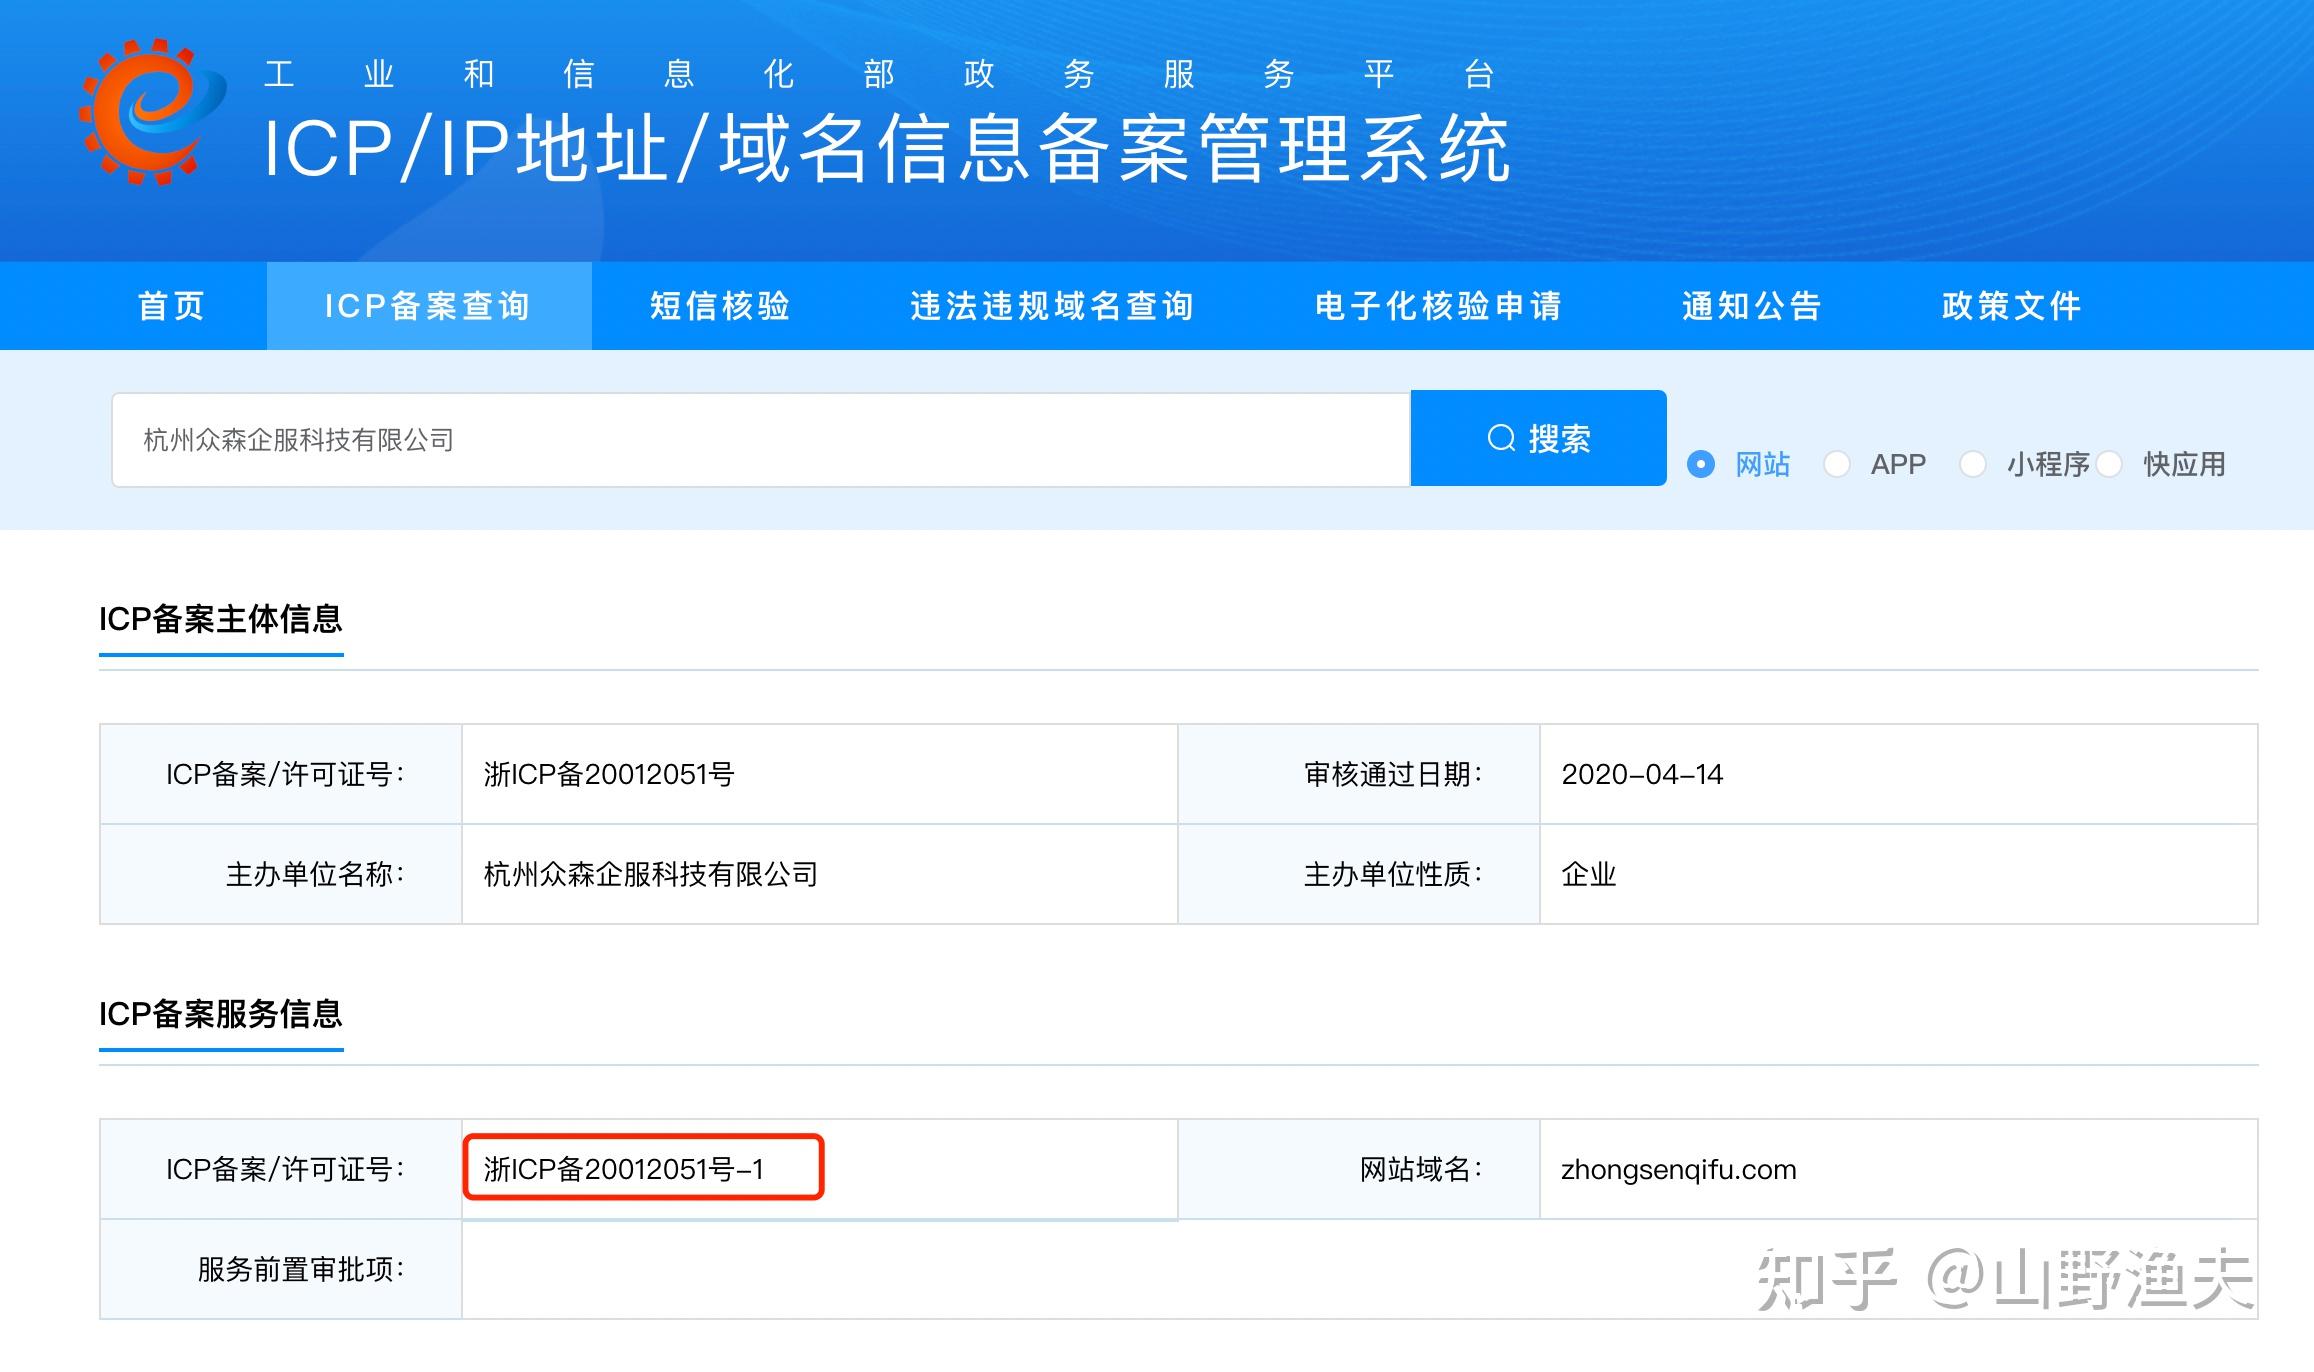Click the highlighted 浙ICP备20012051号-1 license number
Viewport: 2314px width, 1372px height.
click(x=643, y=1166)
